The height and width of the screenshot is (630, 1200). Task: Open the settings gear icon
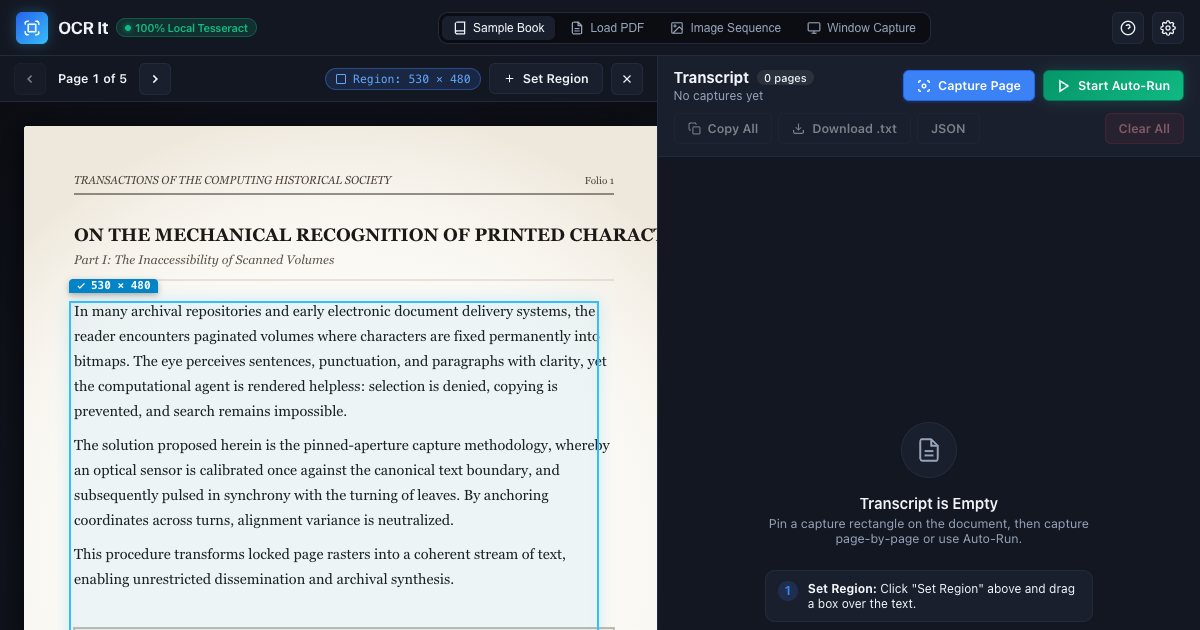tap(1168, 28)
